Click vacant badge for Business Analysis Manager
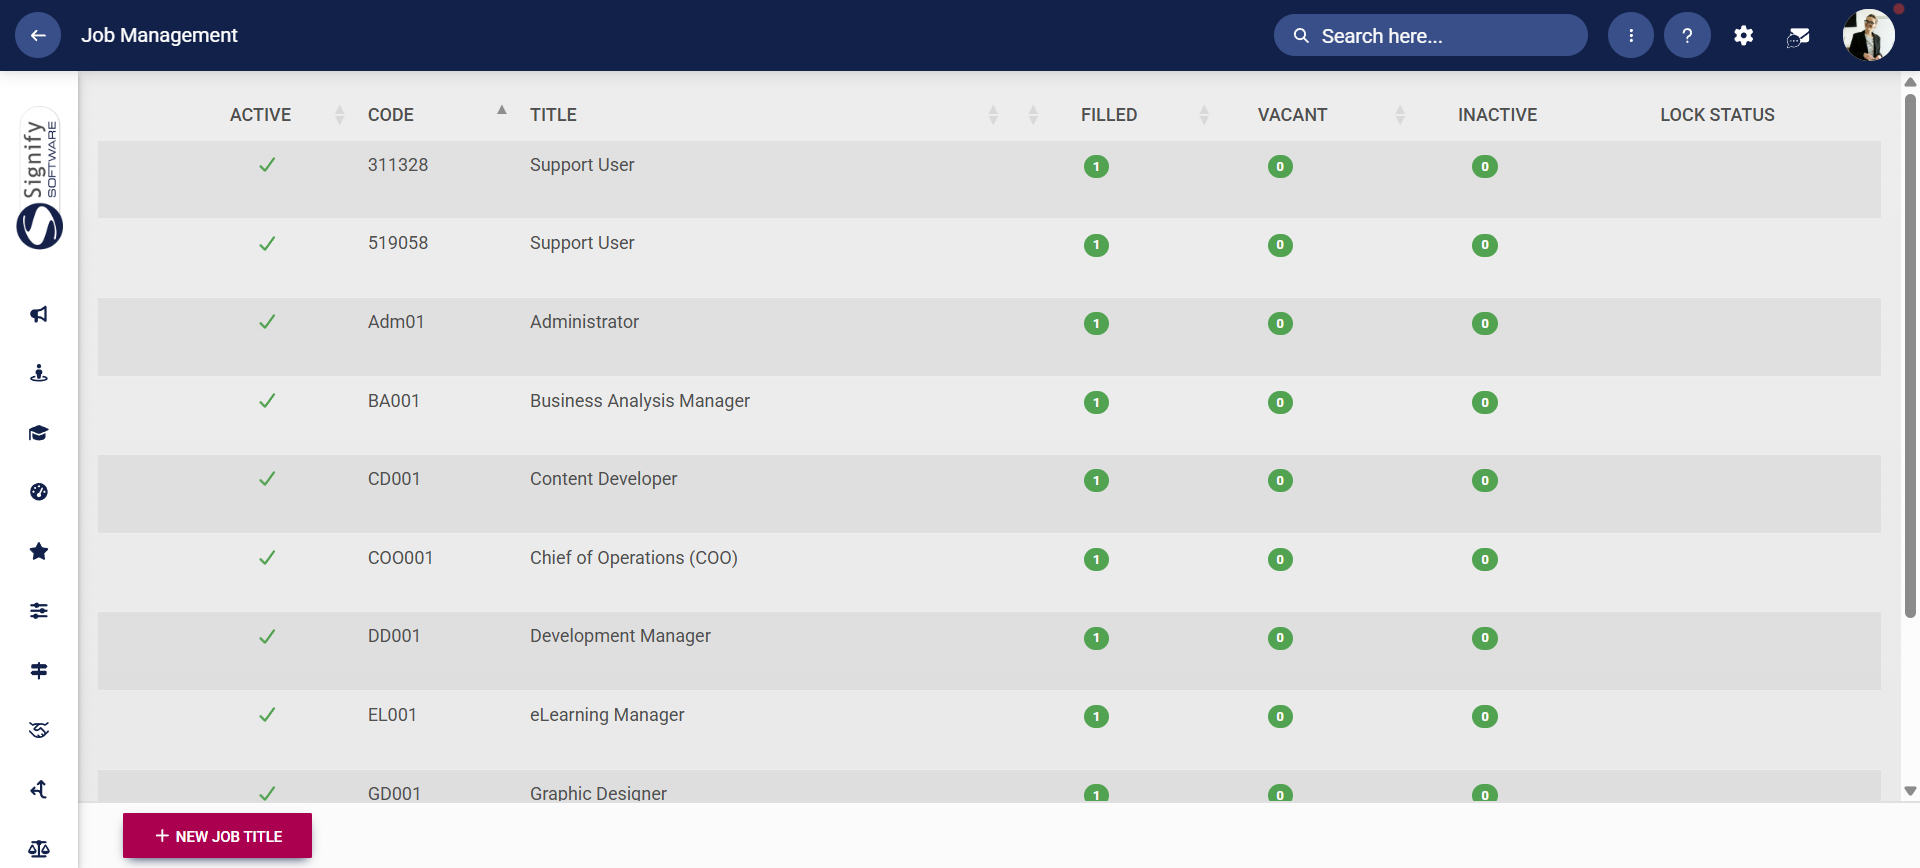The width and height of the screenshot is (1920, 868). pyautogui.click(x=1280, y=403)
